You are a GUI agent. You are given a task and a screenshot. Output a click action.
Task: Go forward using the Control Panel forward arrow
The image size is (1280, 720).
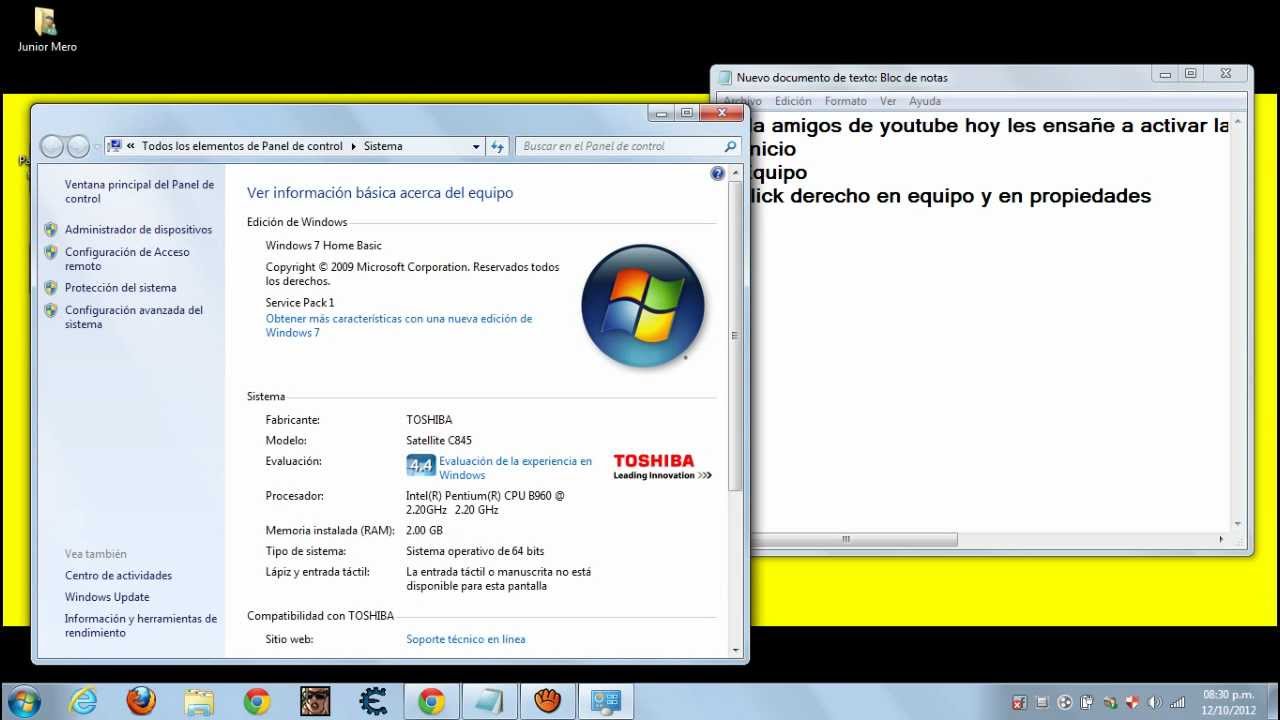point(78,146)
